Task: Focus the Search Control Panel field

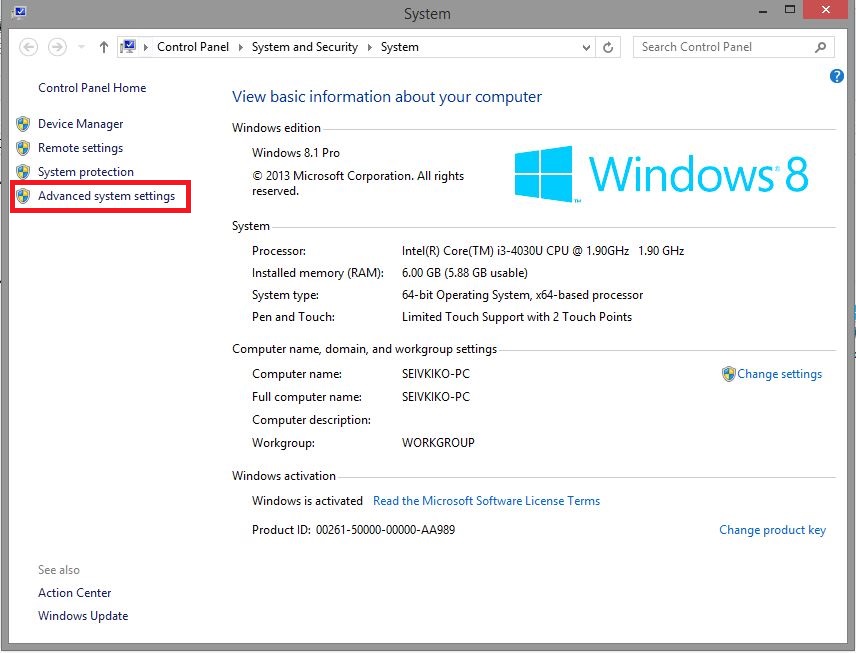Action: pyautogui.click(x=722, y=47)
